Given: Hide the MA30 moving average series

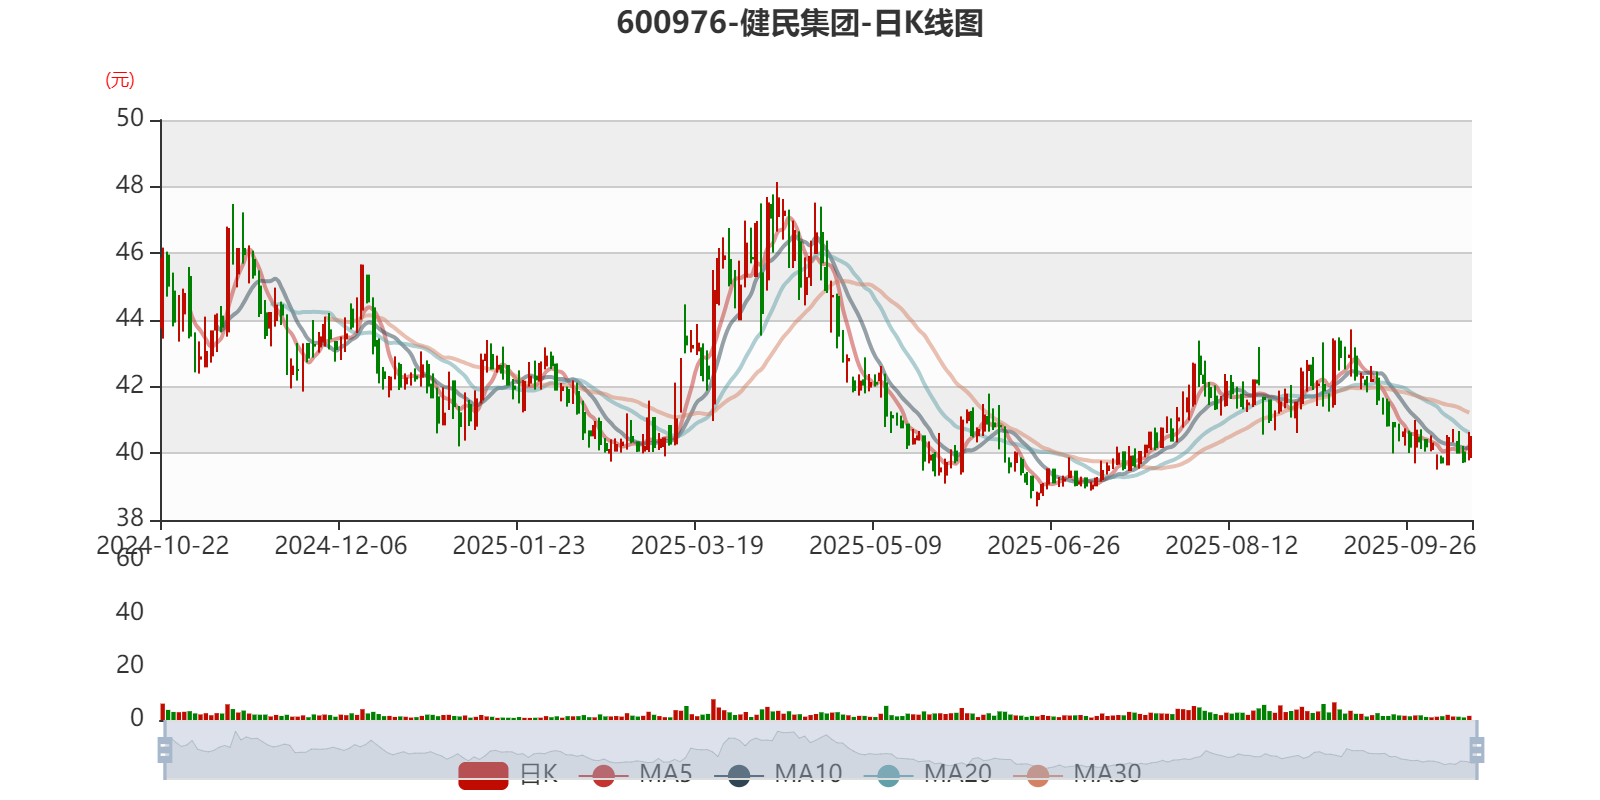Looking at the screenshot, I should point(1077,774).
